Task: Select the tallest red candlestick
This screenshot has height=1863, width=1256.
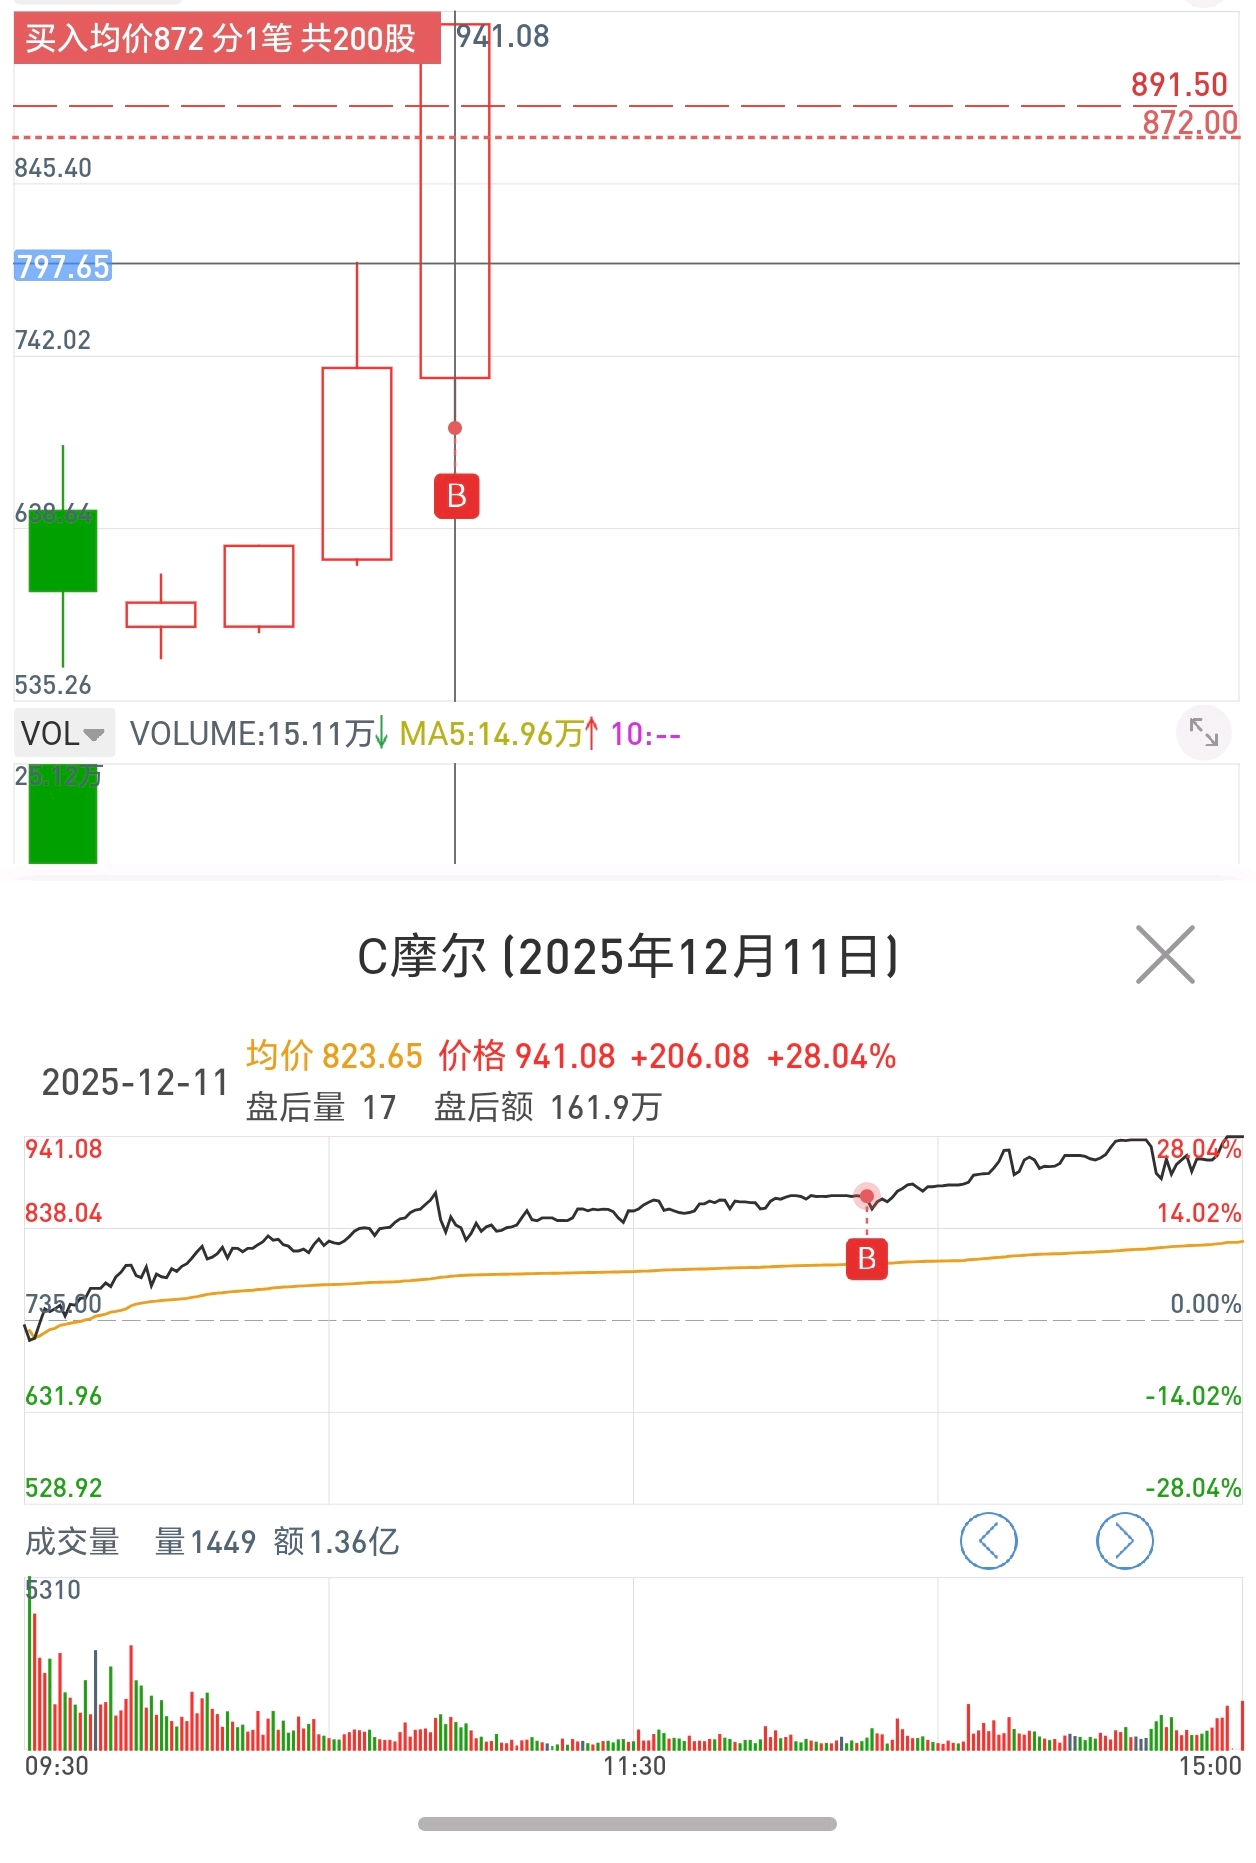Action: [x=455, y=200]
